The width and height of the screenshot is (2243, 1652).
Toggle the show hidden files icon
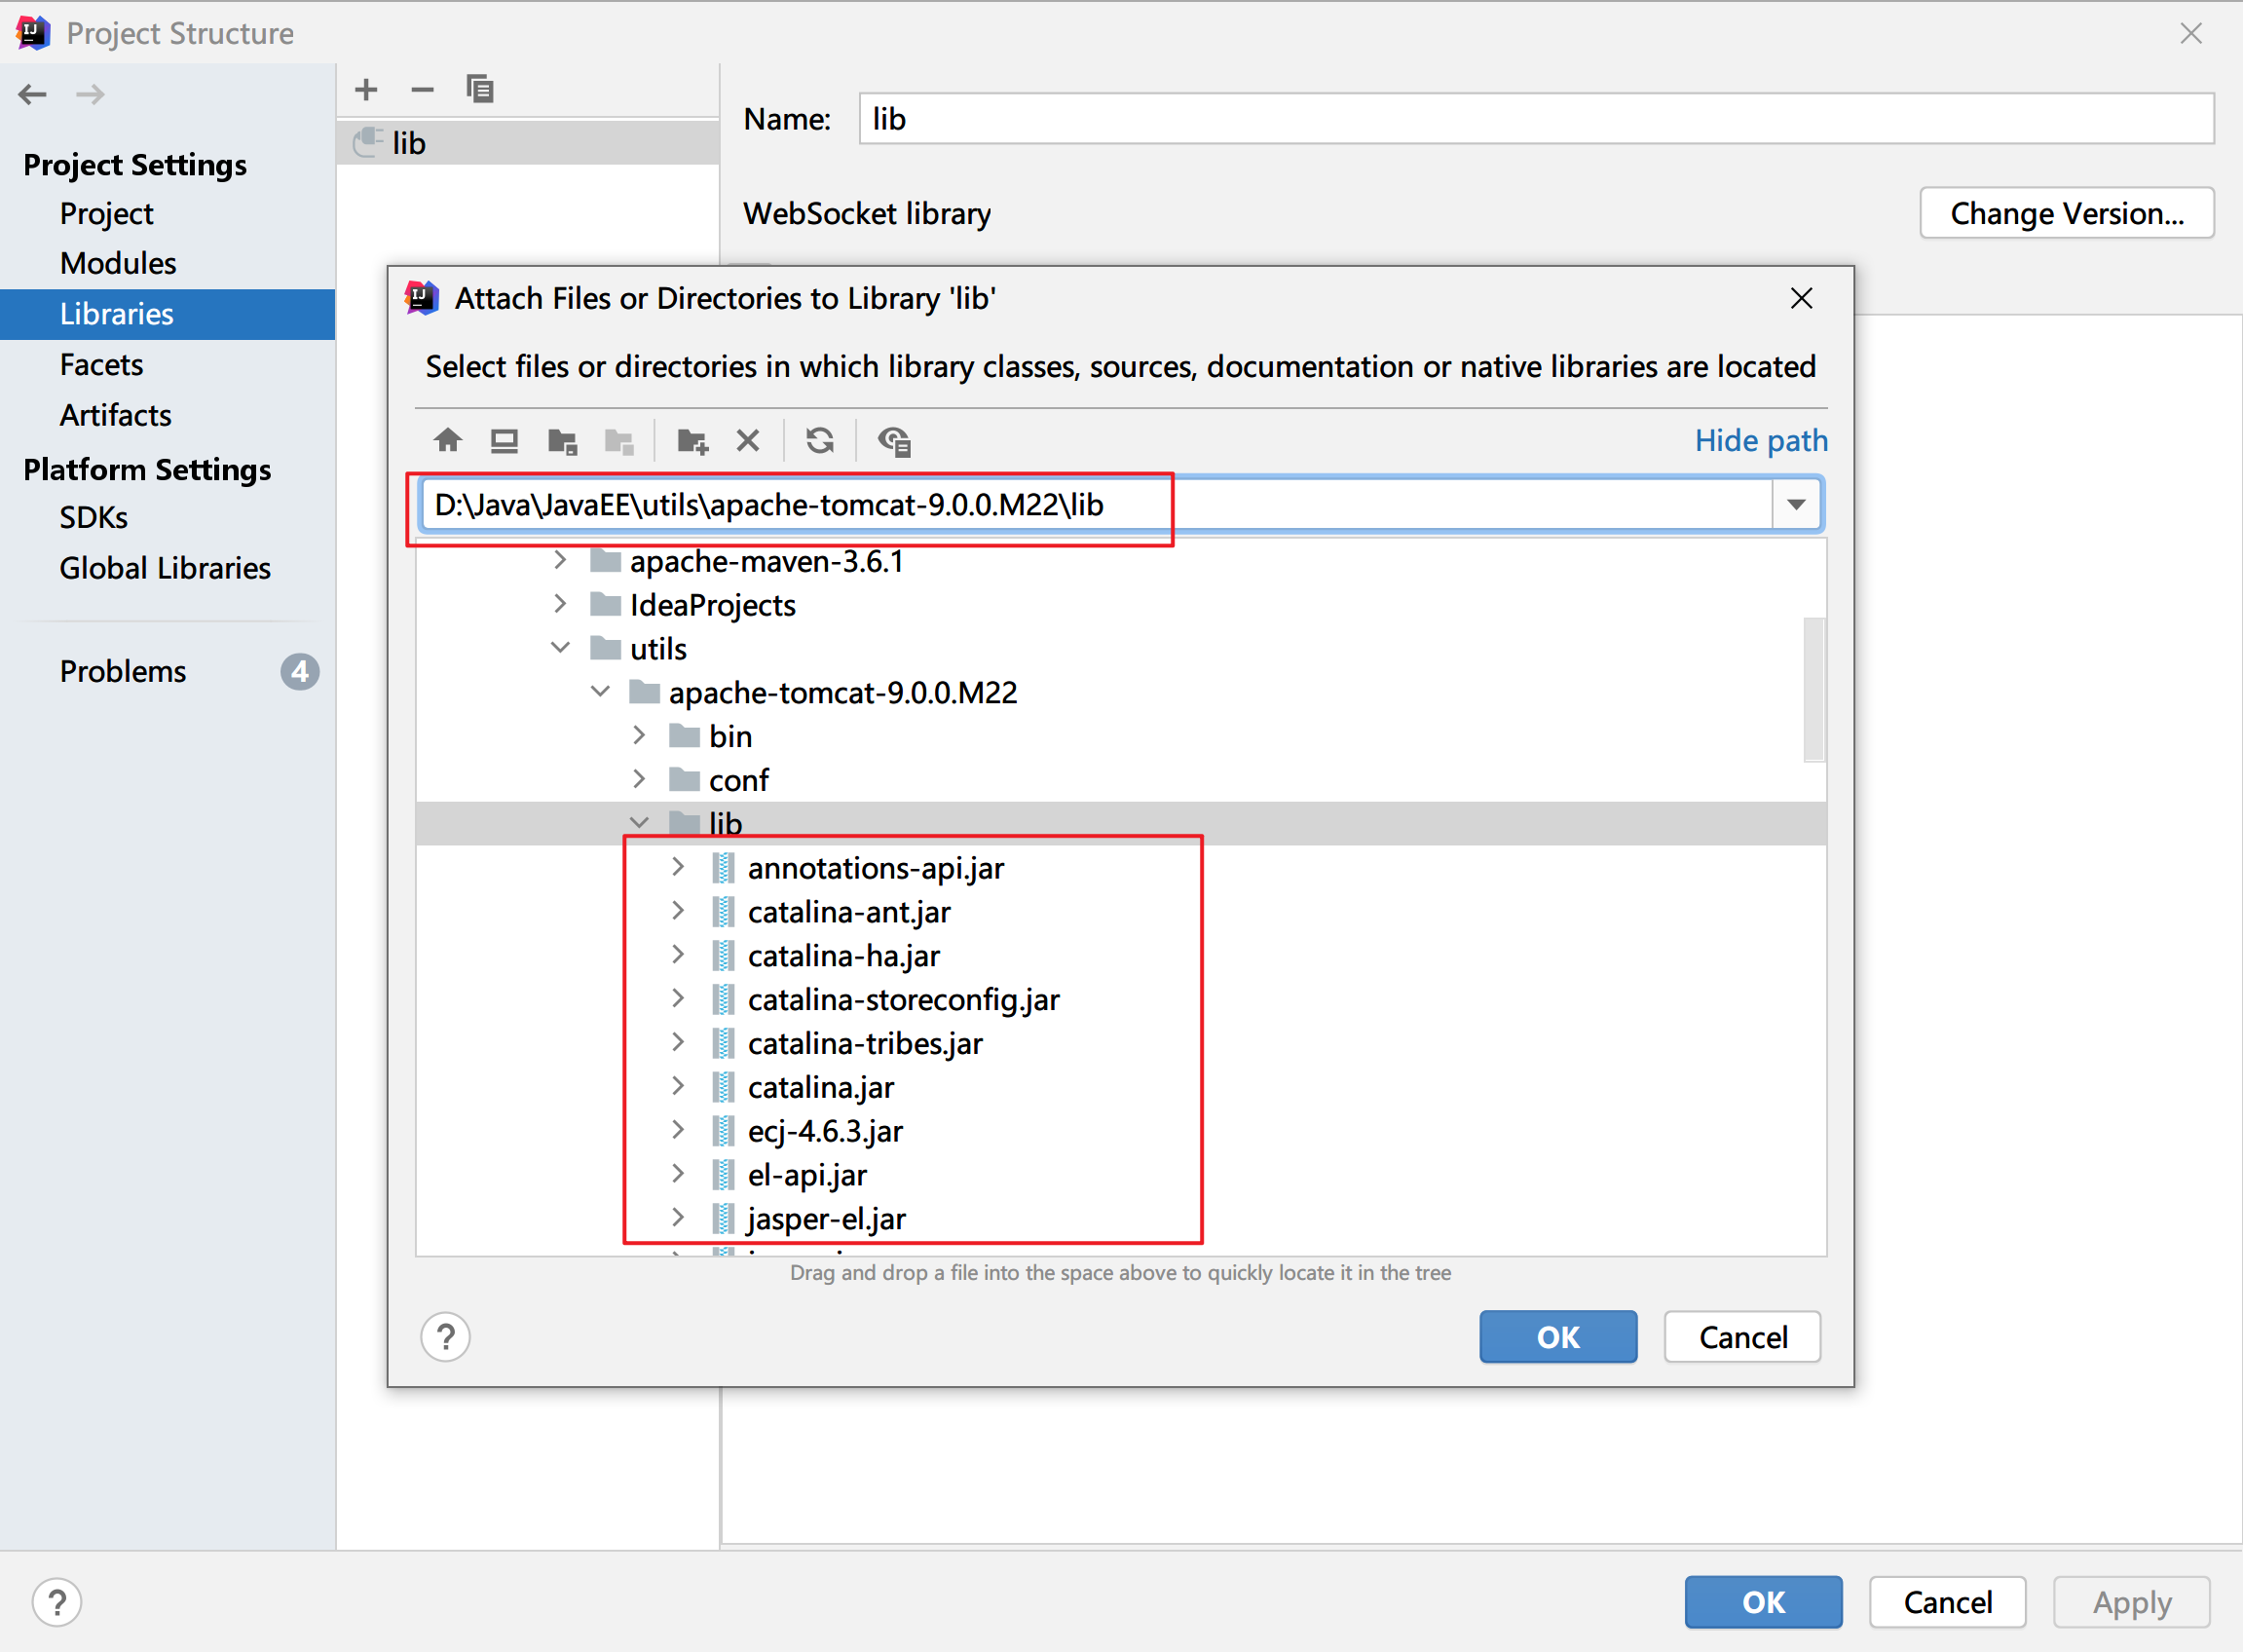click(894, 440)
